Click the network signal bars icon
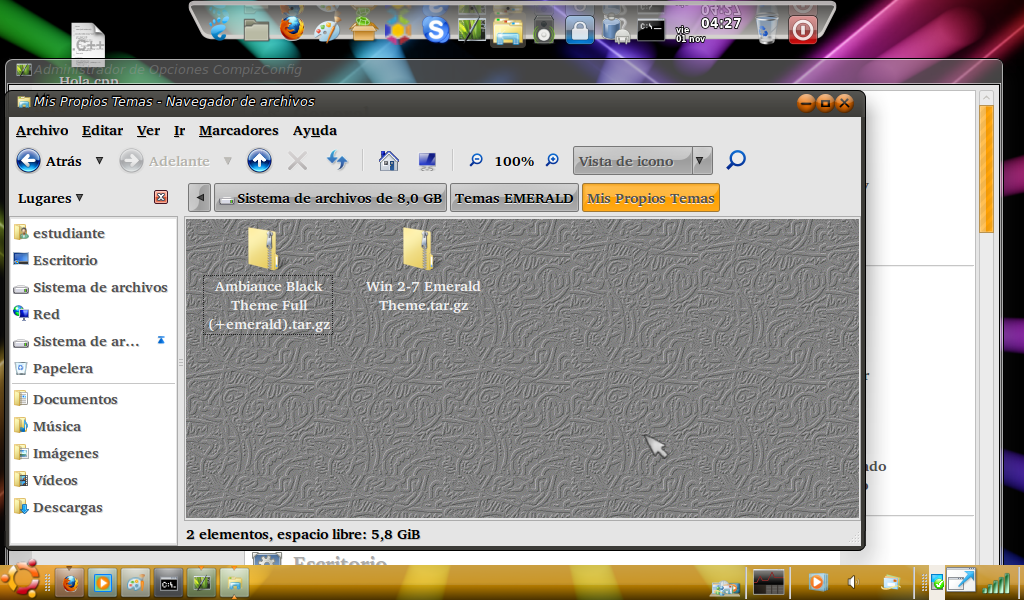1024x600 pixels. [x=995, y=582]
